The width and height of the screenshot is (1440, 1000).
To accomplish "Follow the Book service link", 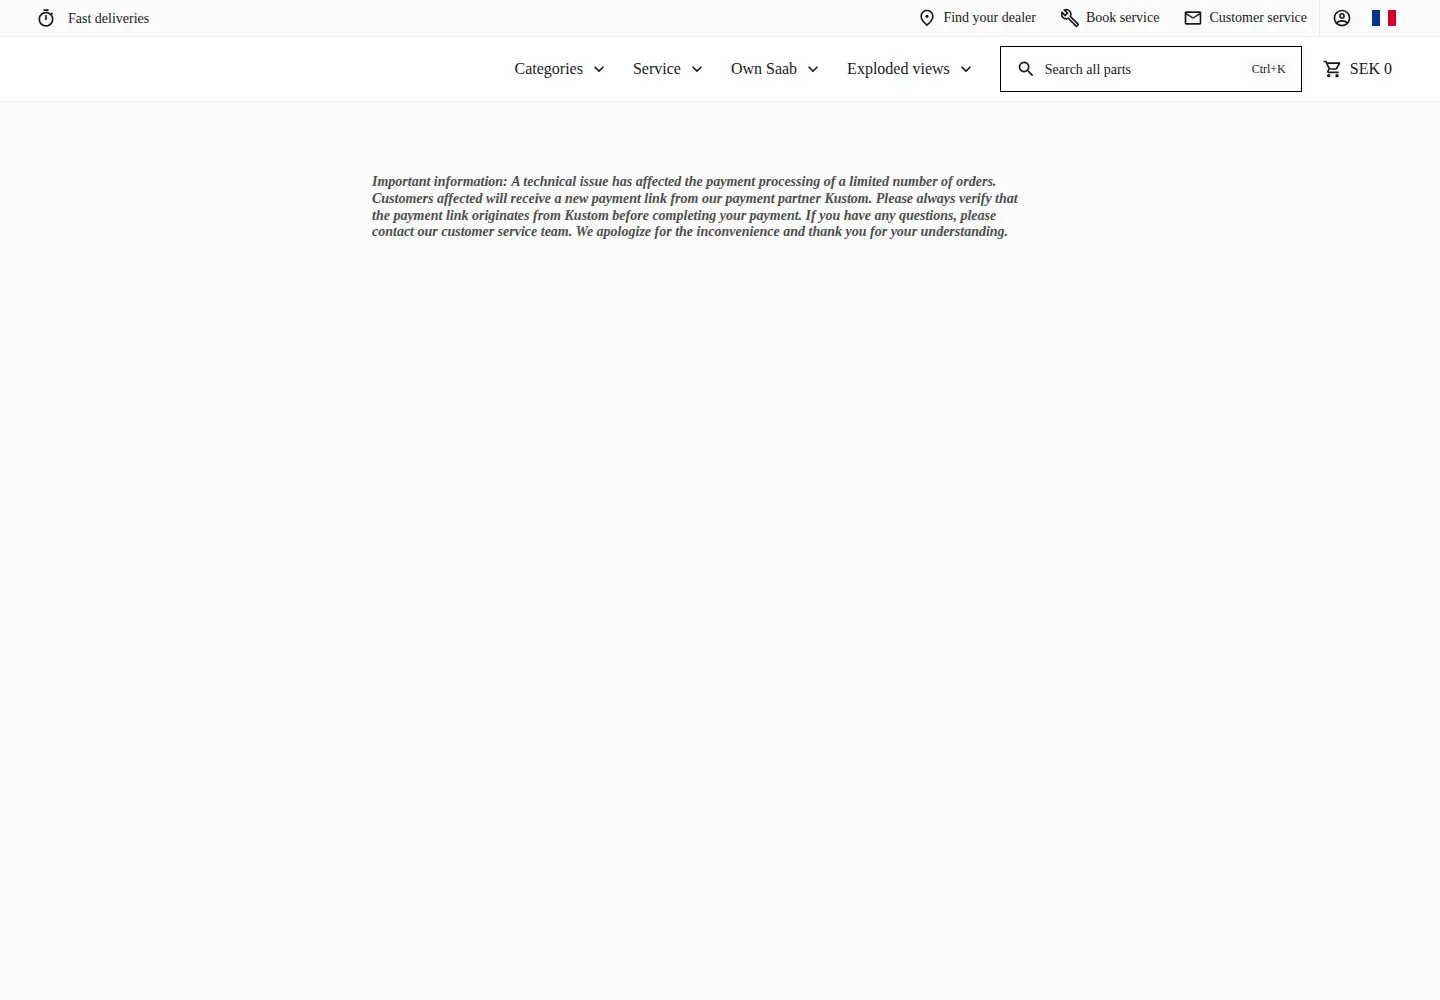I will [1123, 18].
